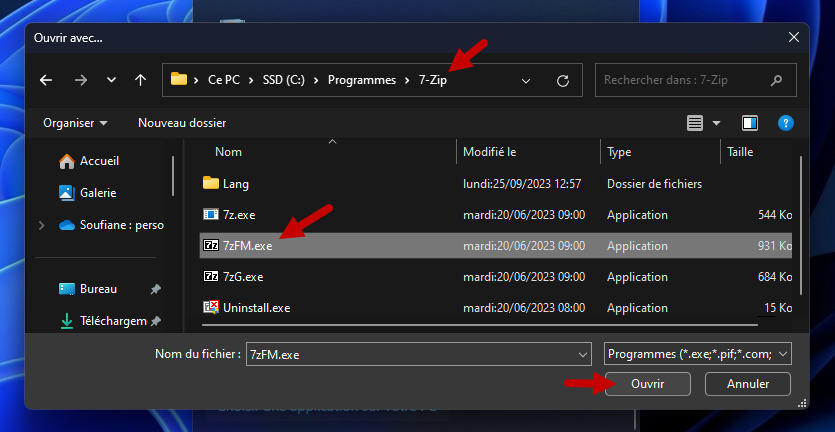835x432 pixels.
Task: Select the Uninstall.exe file
Action: point(496,307)
